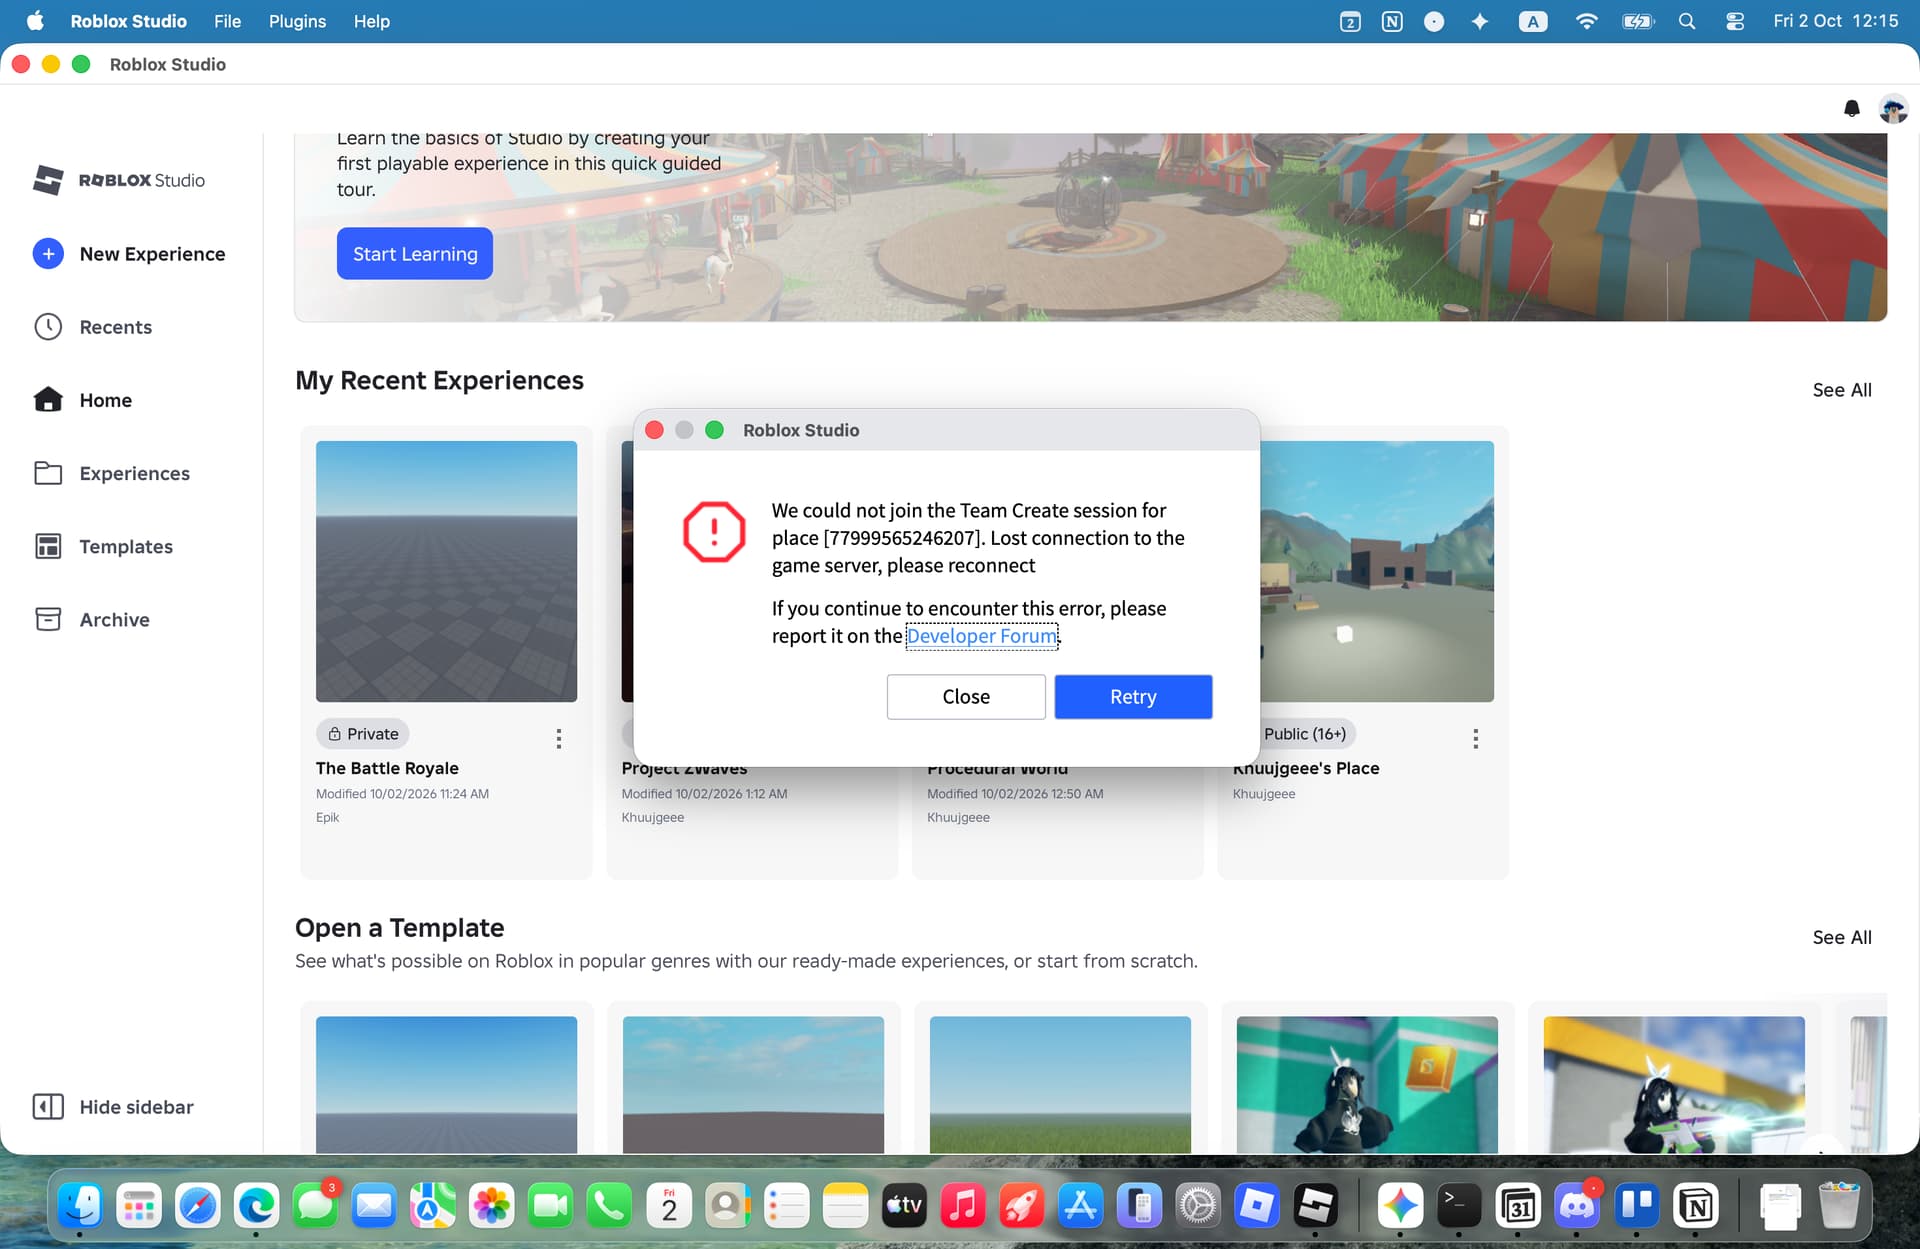Click the Khuujgeee's Place title text
Image resolution: width=1920 pixels, height=1249 pixels.
coord(1306,768)
